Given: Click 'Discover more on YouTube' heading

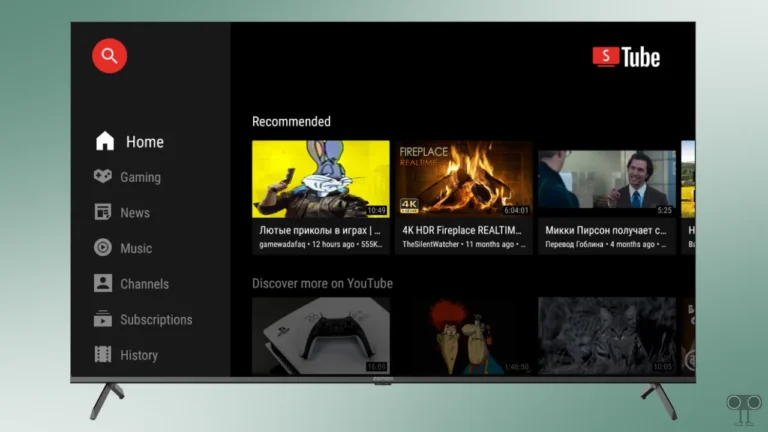Looking at the screenshot, I should pyautogui.click(x=322, y=283).
